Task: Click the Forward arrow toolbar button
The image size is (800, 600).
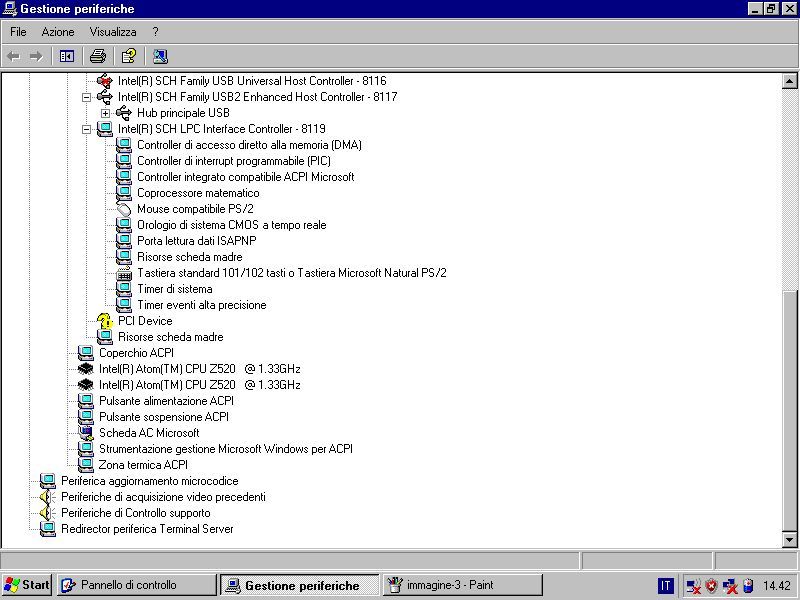Action: 36,56
